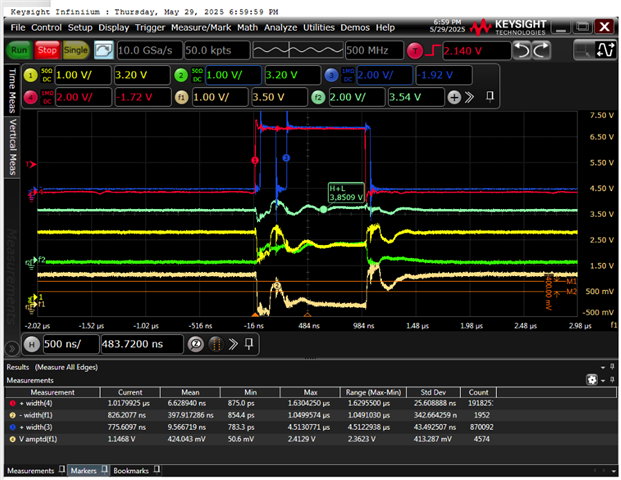The image size is (621, 480).
Task: Click the red trigger T icon
Action: (x=415, y=51)
